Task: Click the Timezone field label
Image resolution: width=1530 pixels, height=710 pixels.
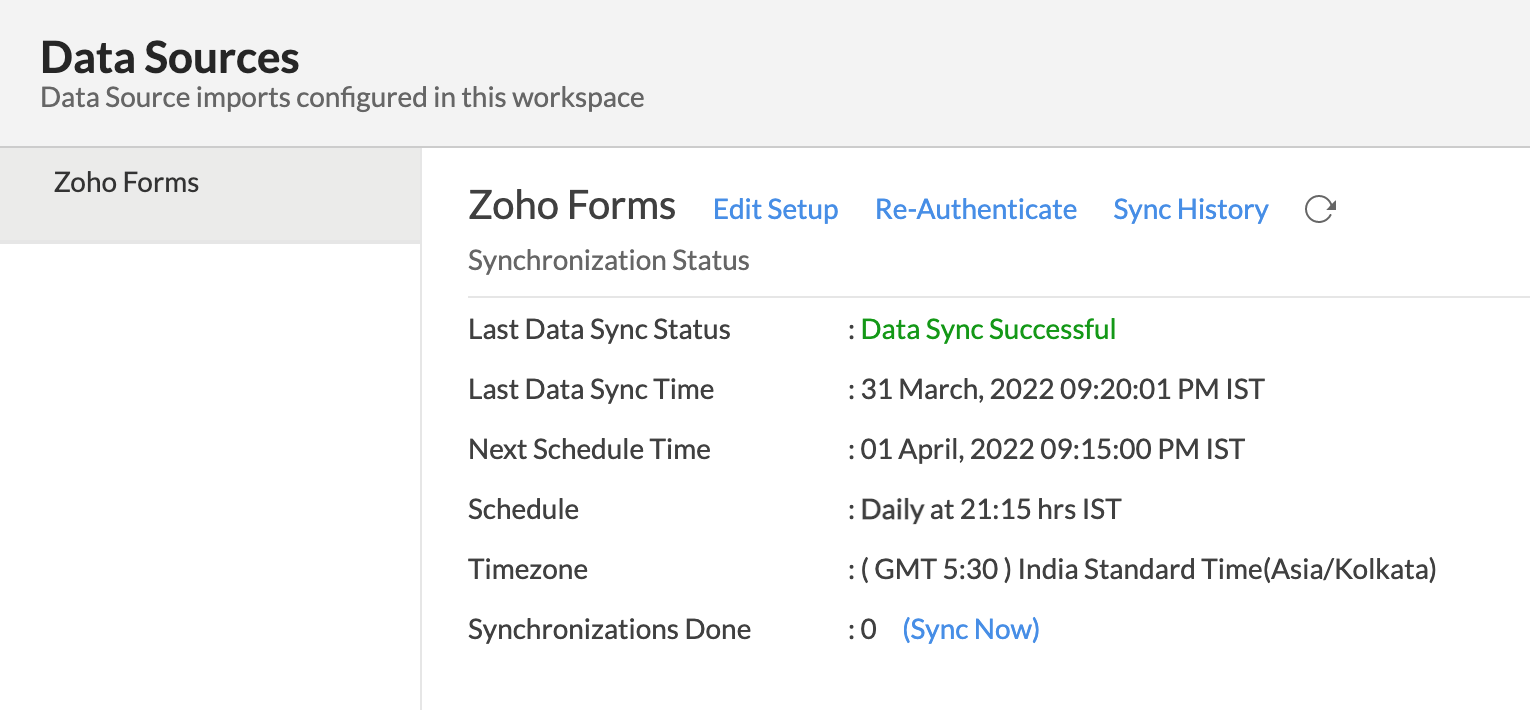Action: (x=527, y=570)
